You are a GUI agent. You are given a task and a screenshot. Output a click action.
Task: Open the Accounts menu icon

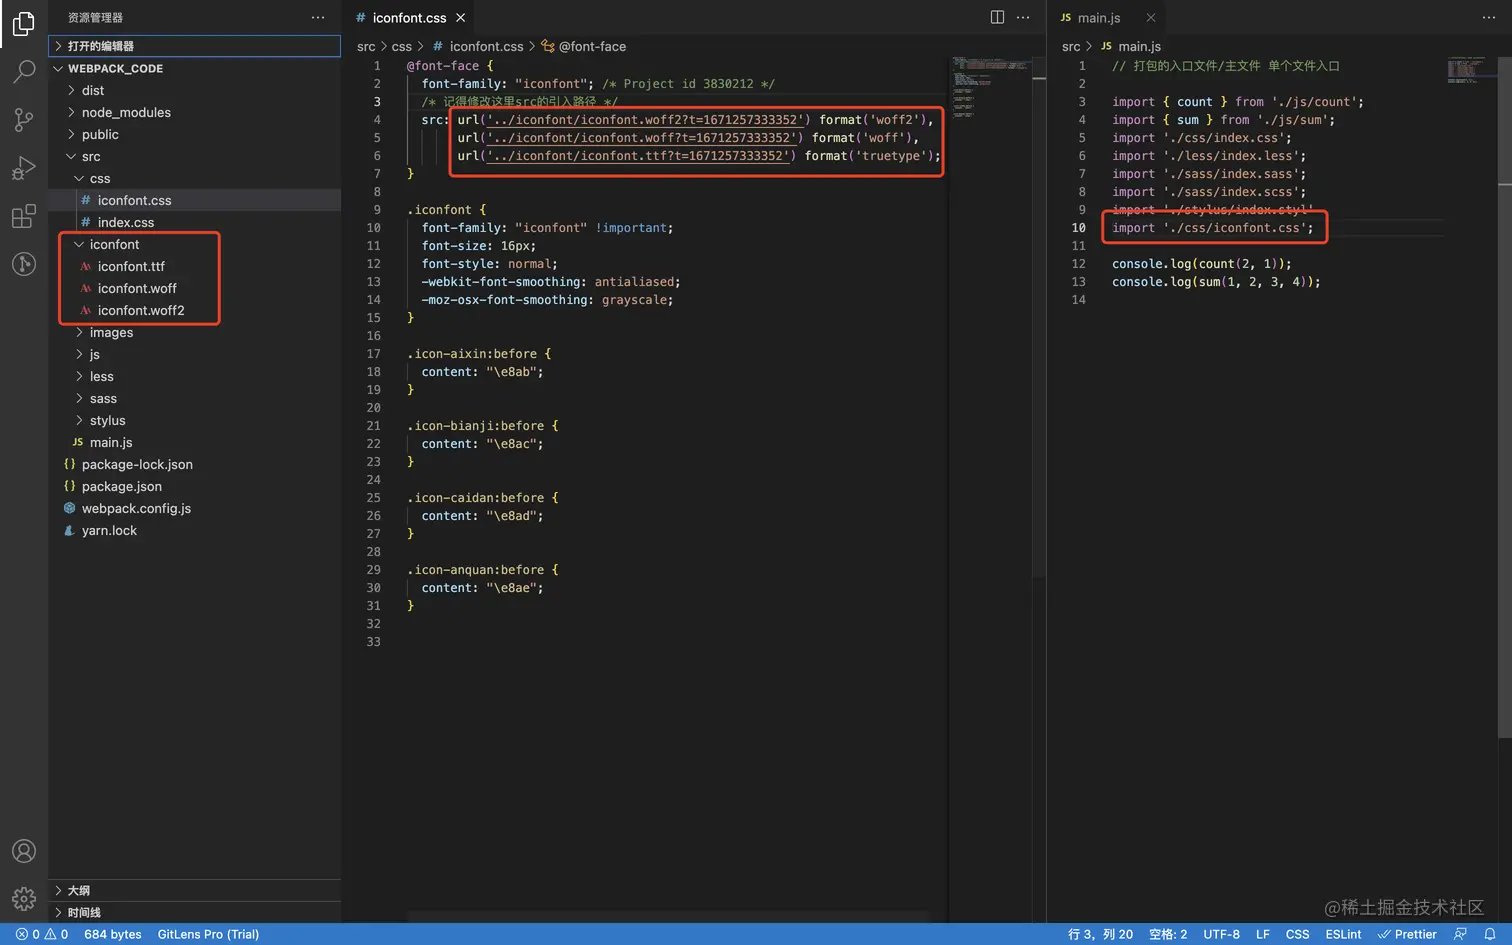click(24, 851)
